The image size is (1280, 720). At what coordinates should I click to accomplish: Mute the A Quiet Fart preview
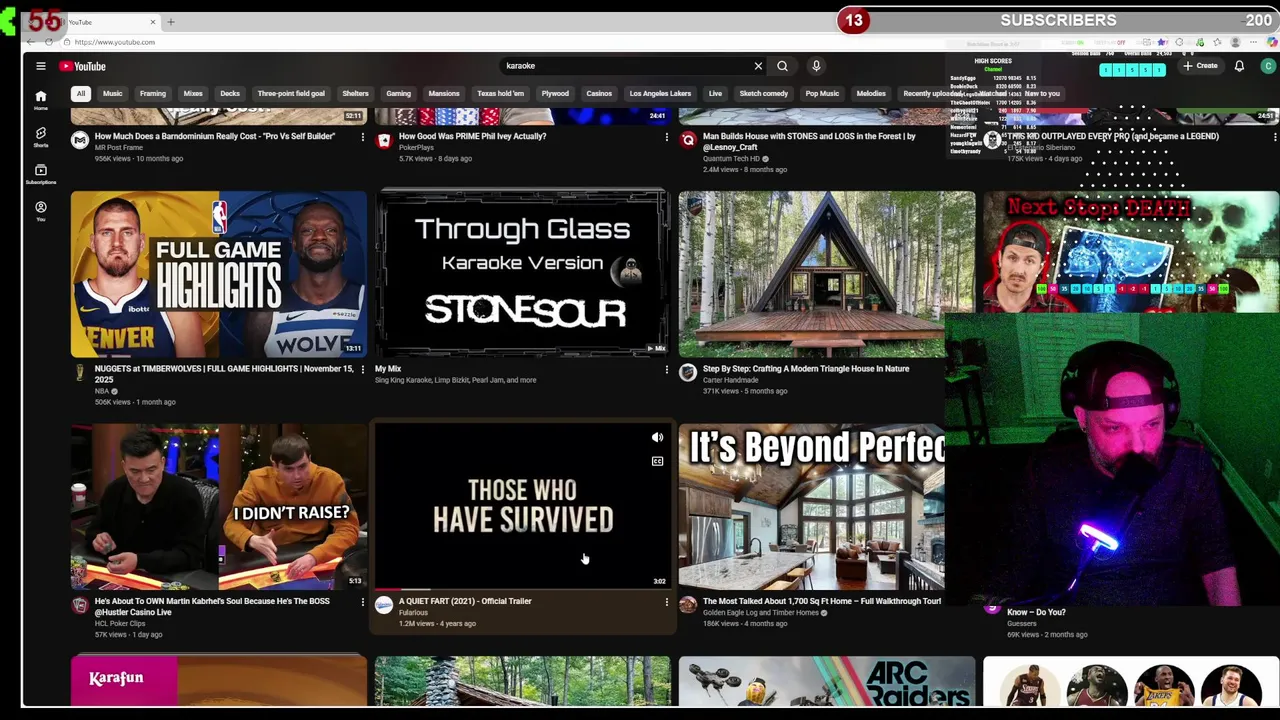pos(657,438)
